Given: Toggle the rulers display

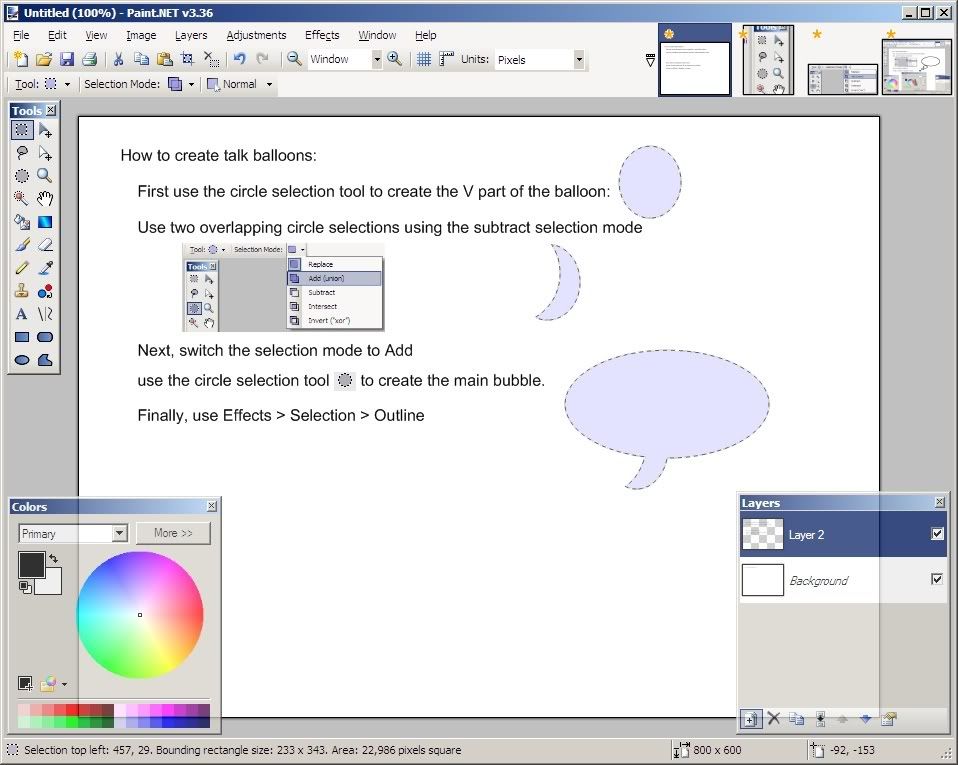Looking at the screenshot, I should coord(447,59).
